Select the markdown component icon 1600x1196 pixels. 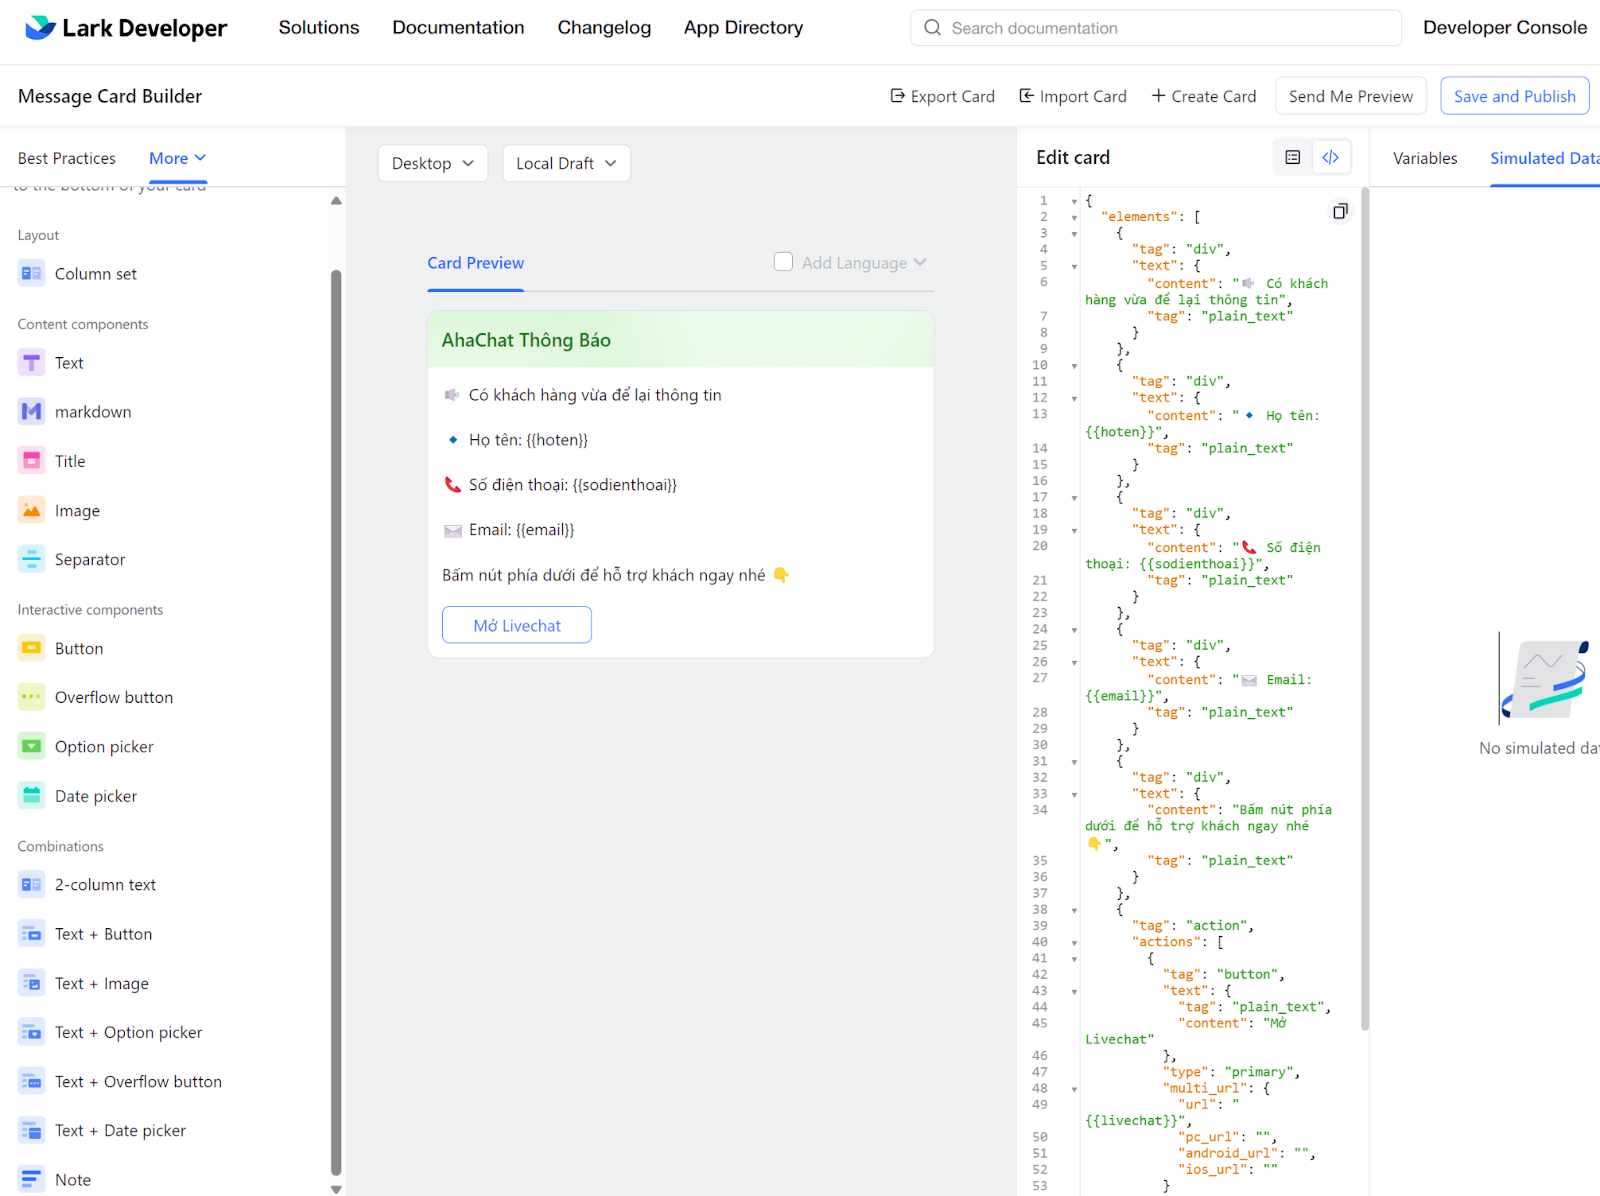32,412
